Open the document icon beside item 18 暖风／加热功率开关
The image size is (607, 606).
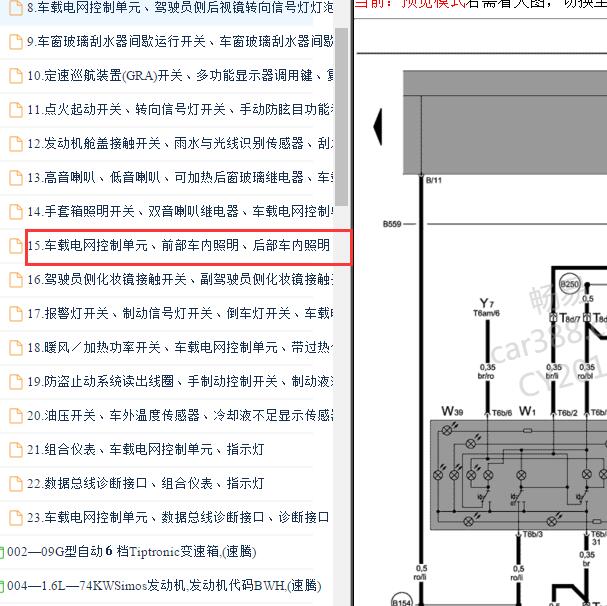pyautogui.click(x=15, y=348)
